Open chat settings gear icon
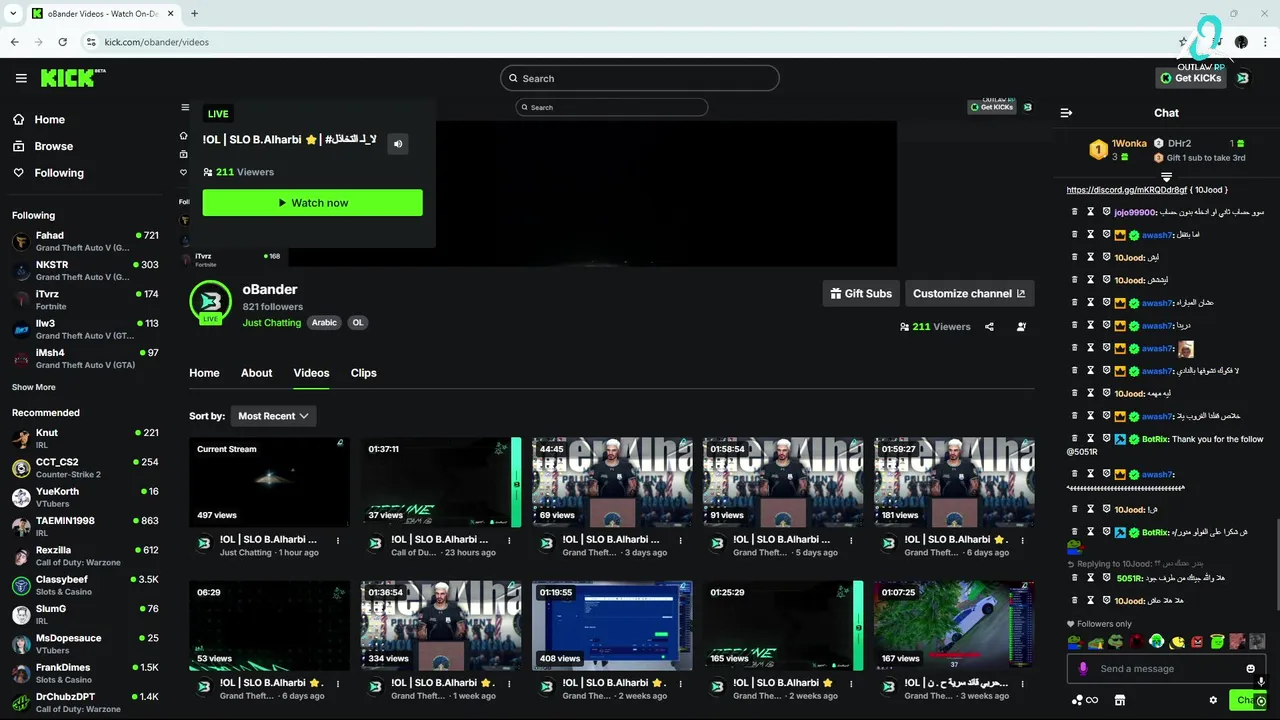This screenshot has height=720, width=1280. tap(1213, 700)
